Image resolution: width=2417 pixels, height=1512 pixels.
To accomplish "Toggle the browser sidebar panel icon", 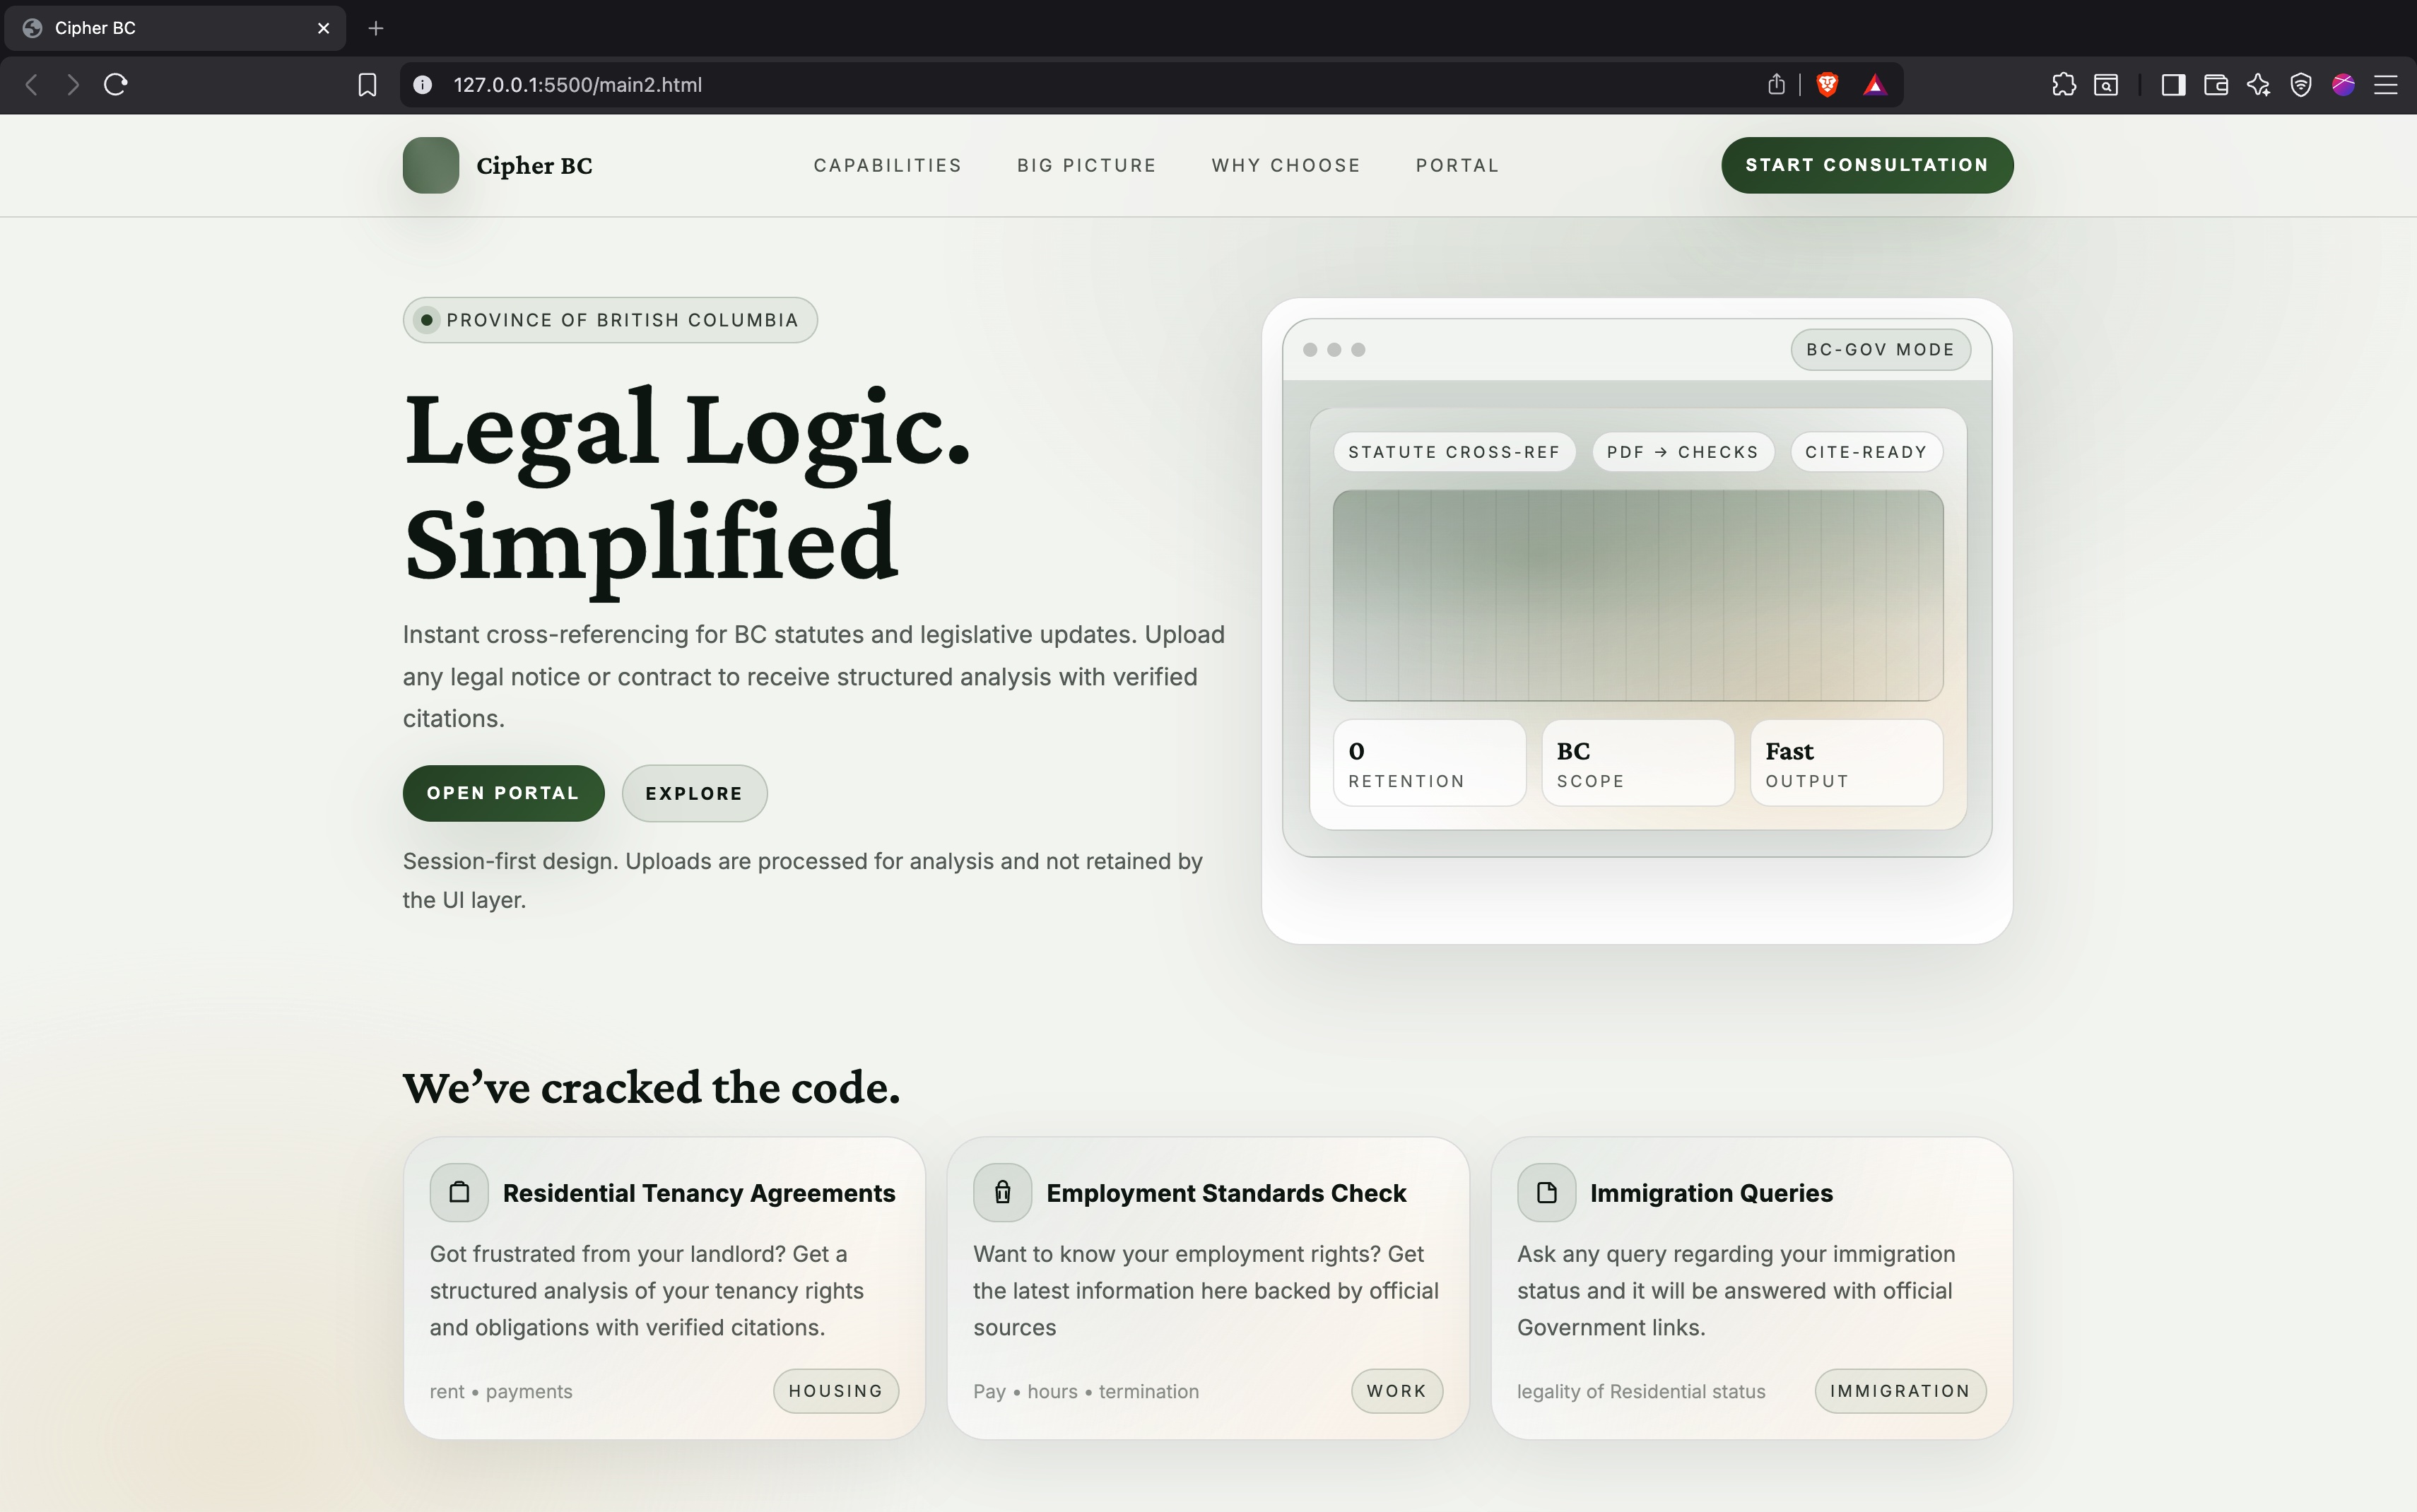I will [2172, 85].
